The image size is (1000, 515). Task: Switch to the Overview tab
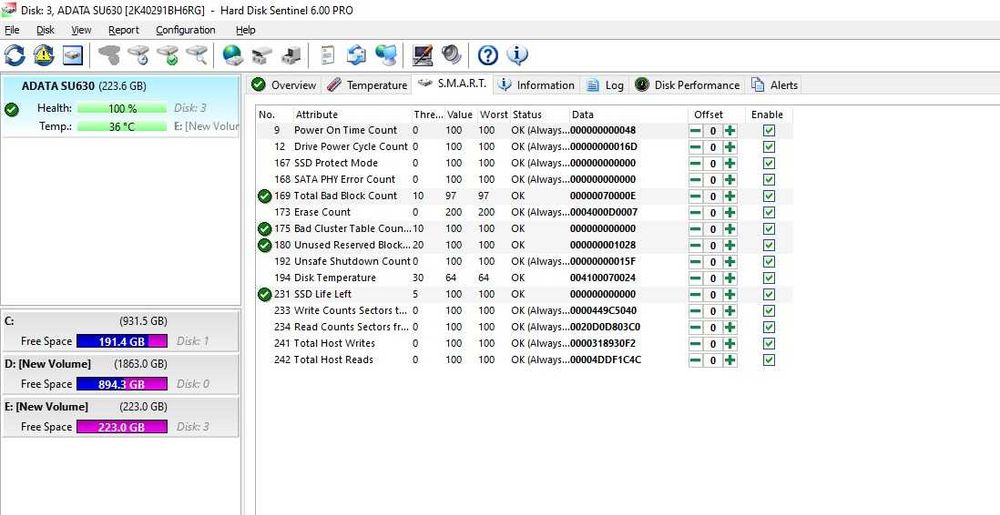pyautogui.click(x=284, y=85)
